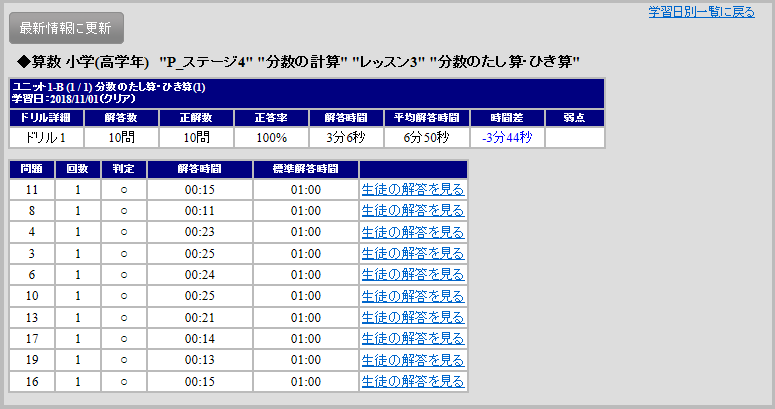Click the 00:24 answer time cell
Screen dimensions: 775x409
[x=200, y=274]
